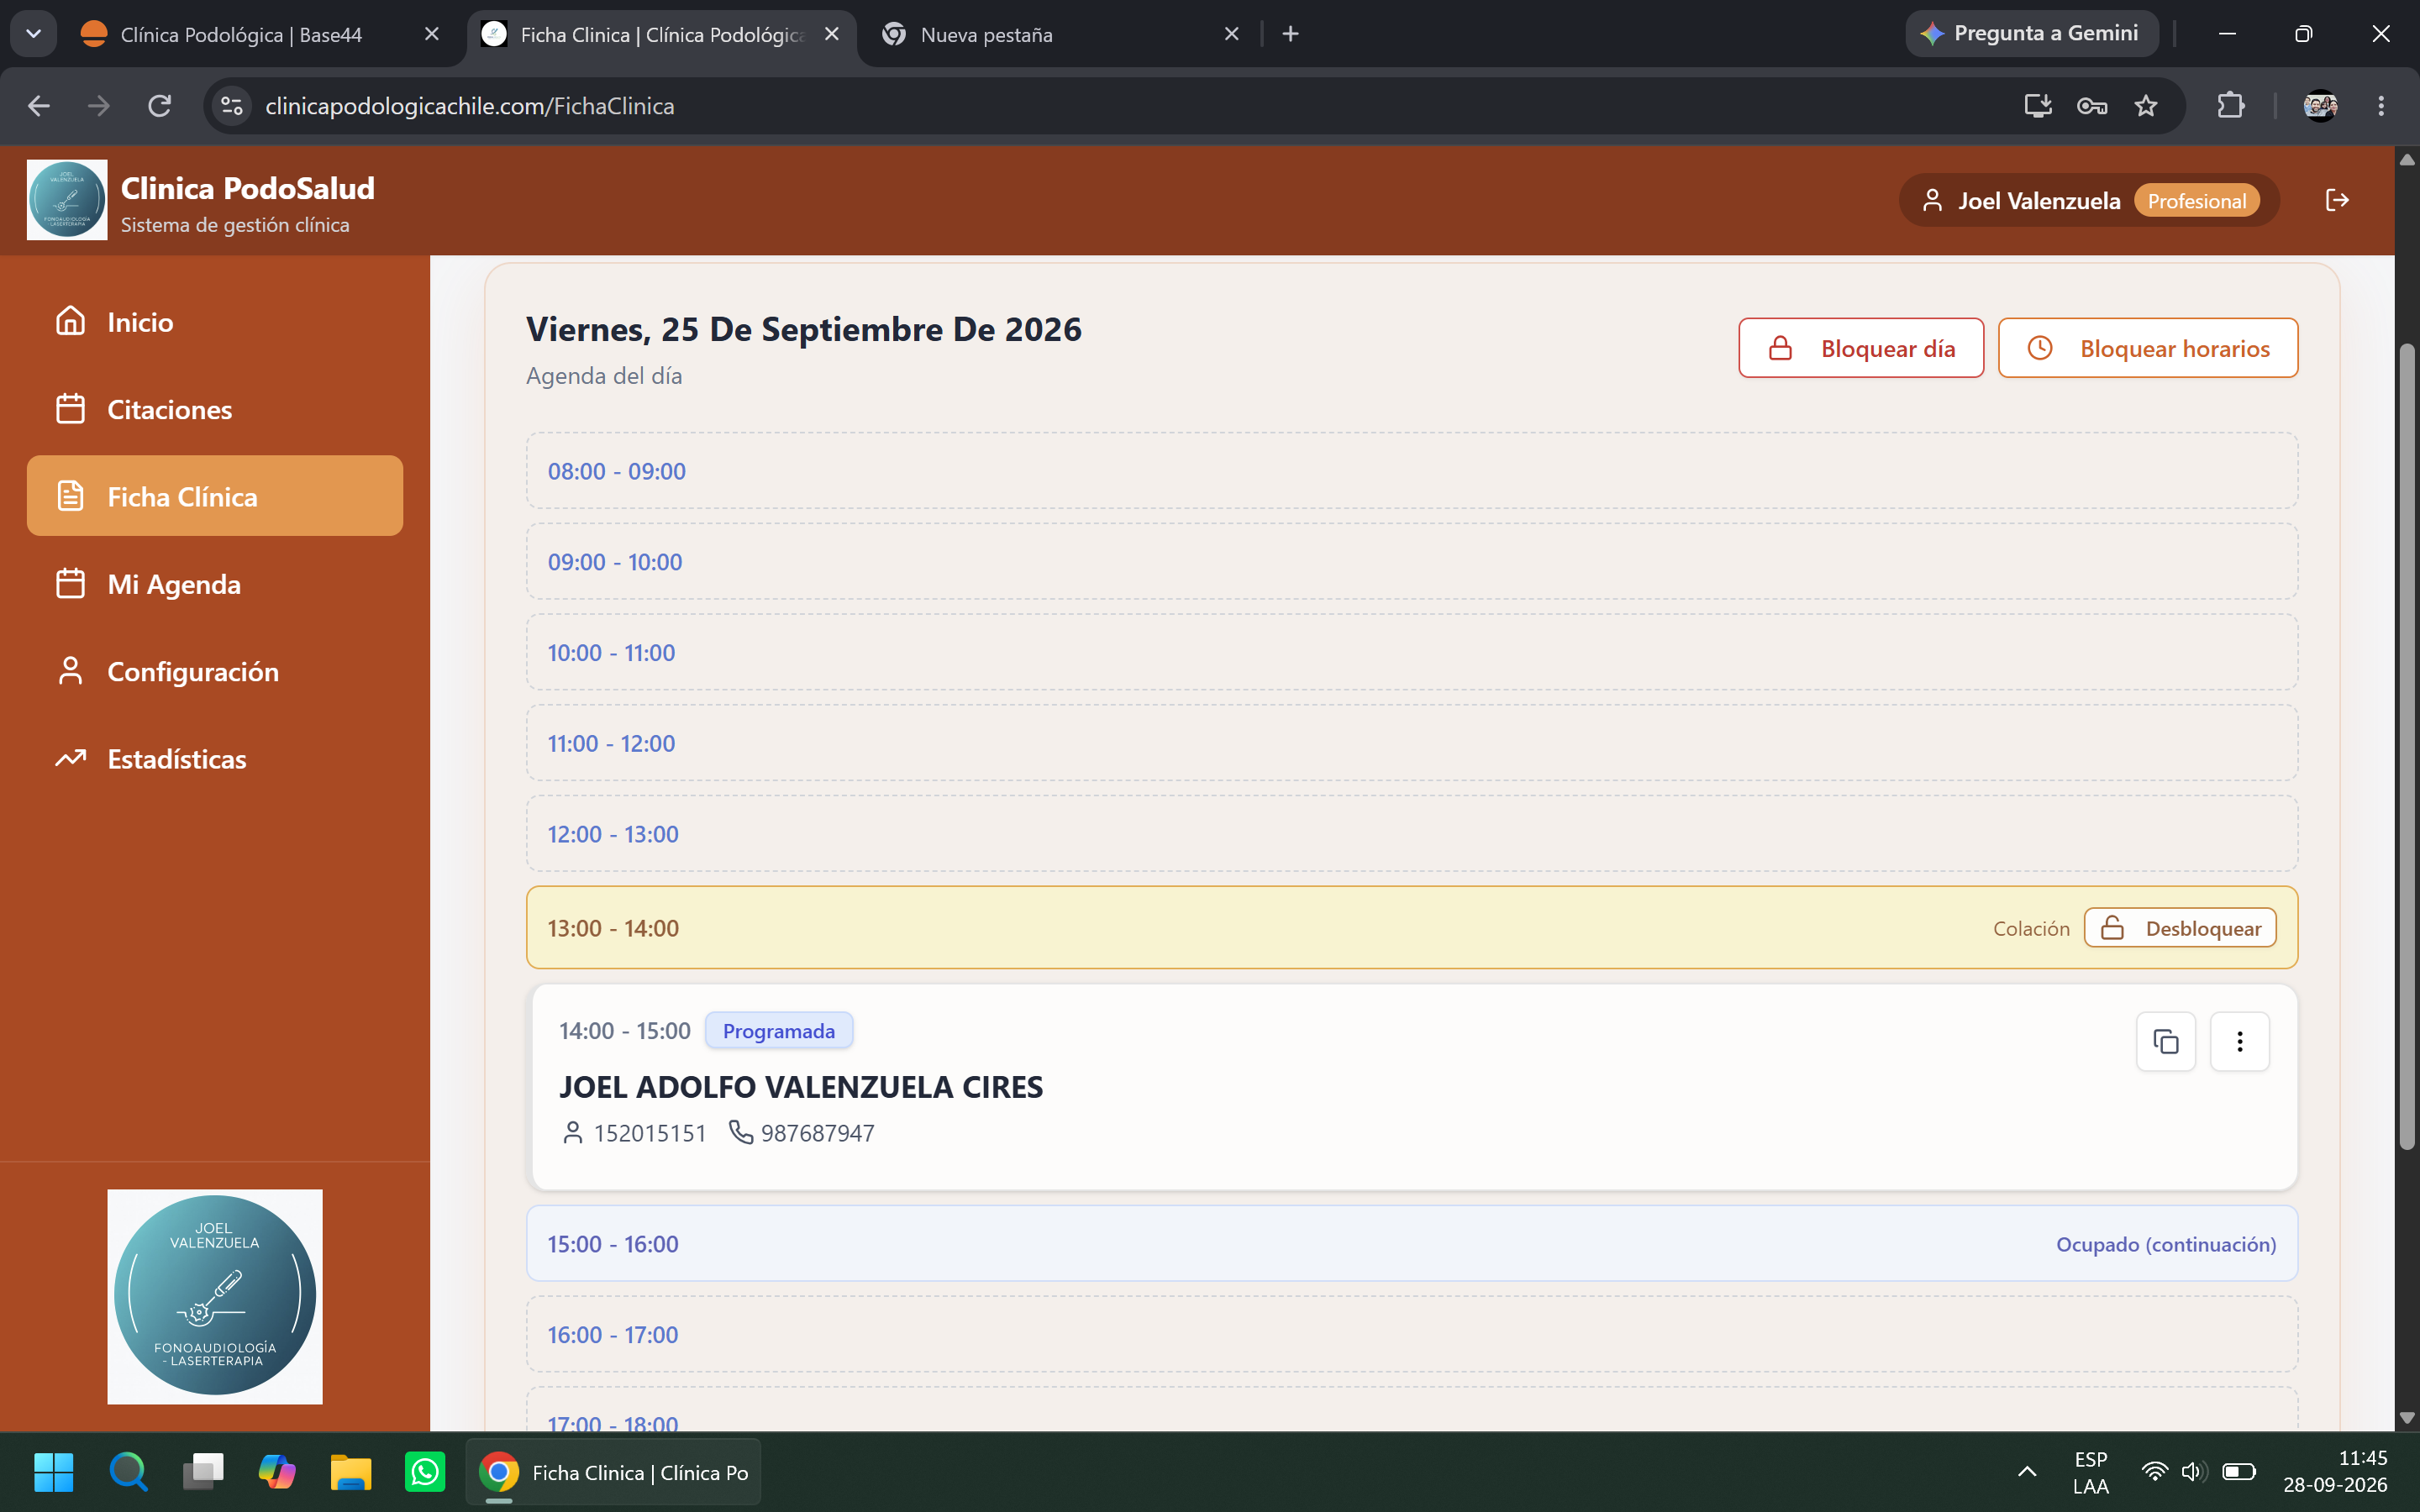Go to Citaciones in the sidebar

(x=215, y=409)
